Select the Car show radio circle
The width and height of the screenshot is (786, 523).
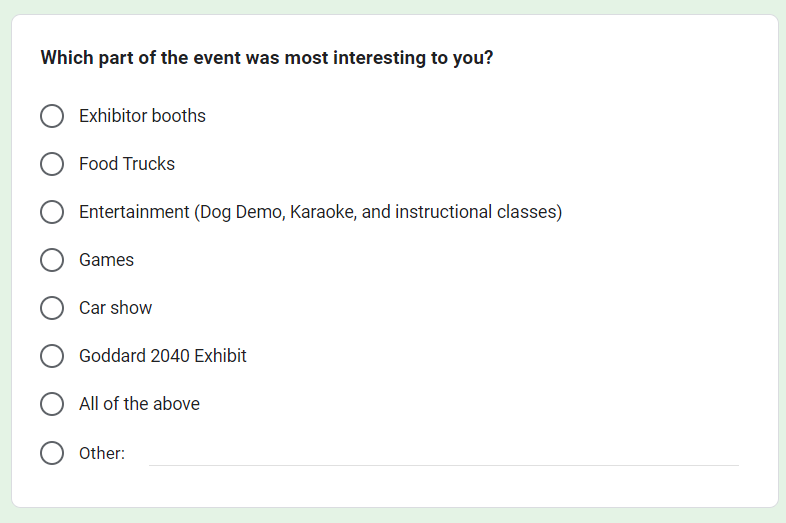(x=52, y=308)
